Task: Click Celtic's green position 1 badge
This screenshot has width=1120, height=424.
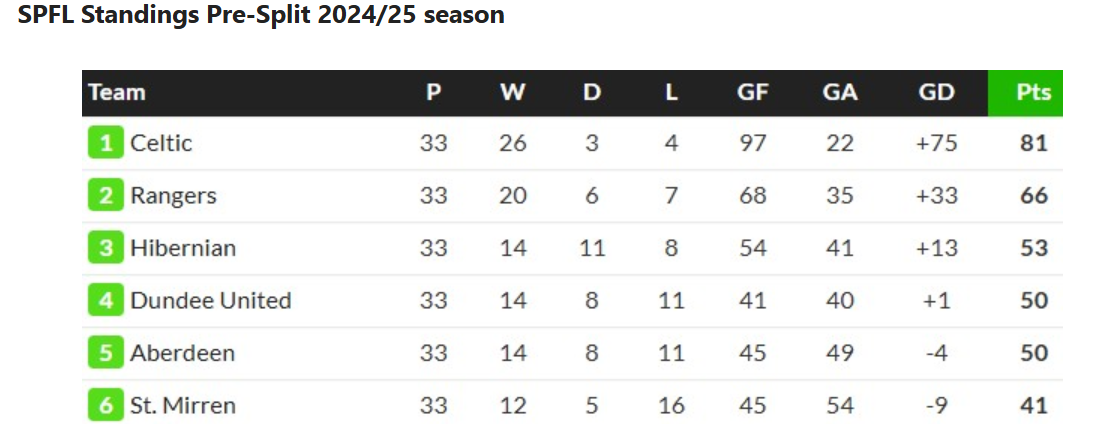Action: click(105, 143)
